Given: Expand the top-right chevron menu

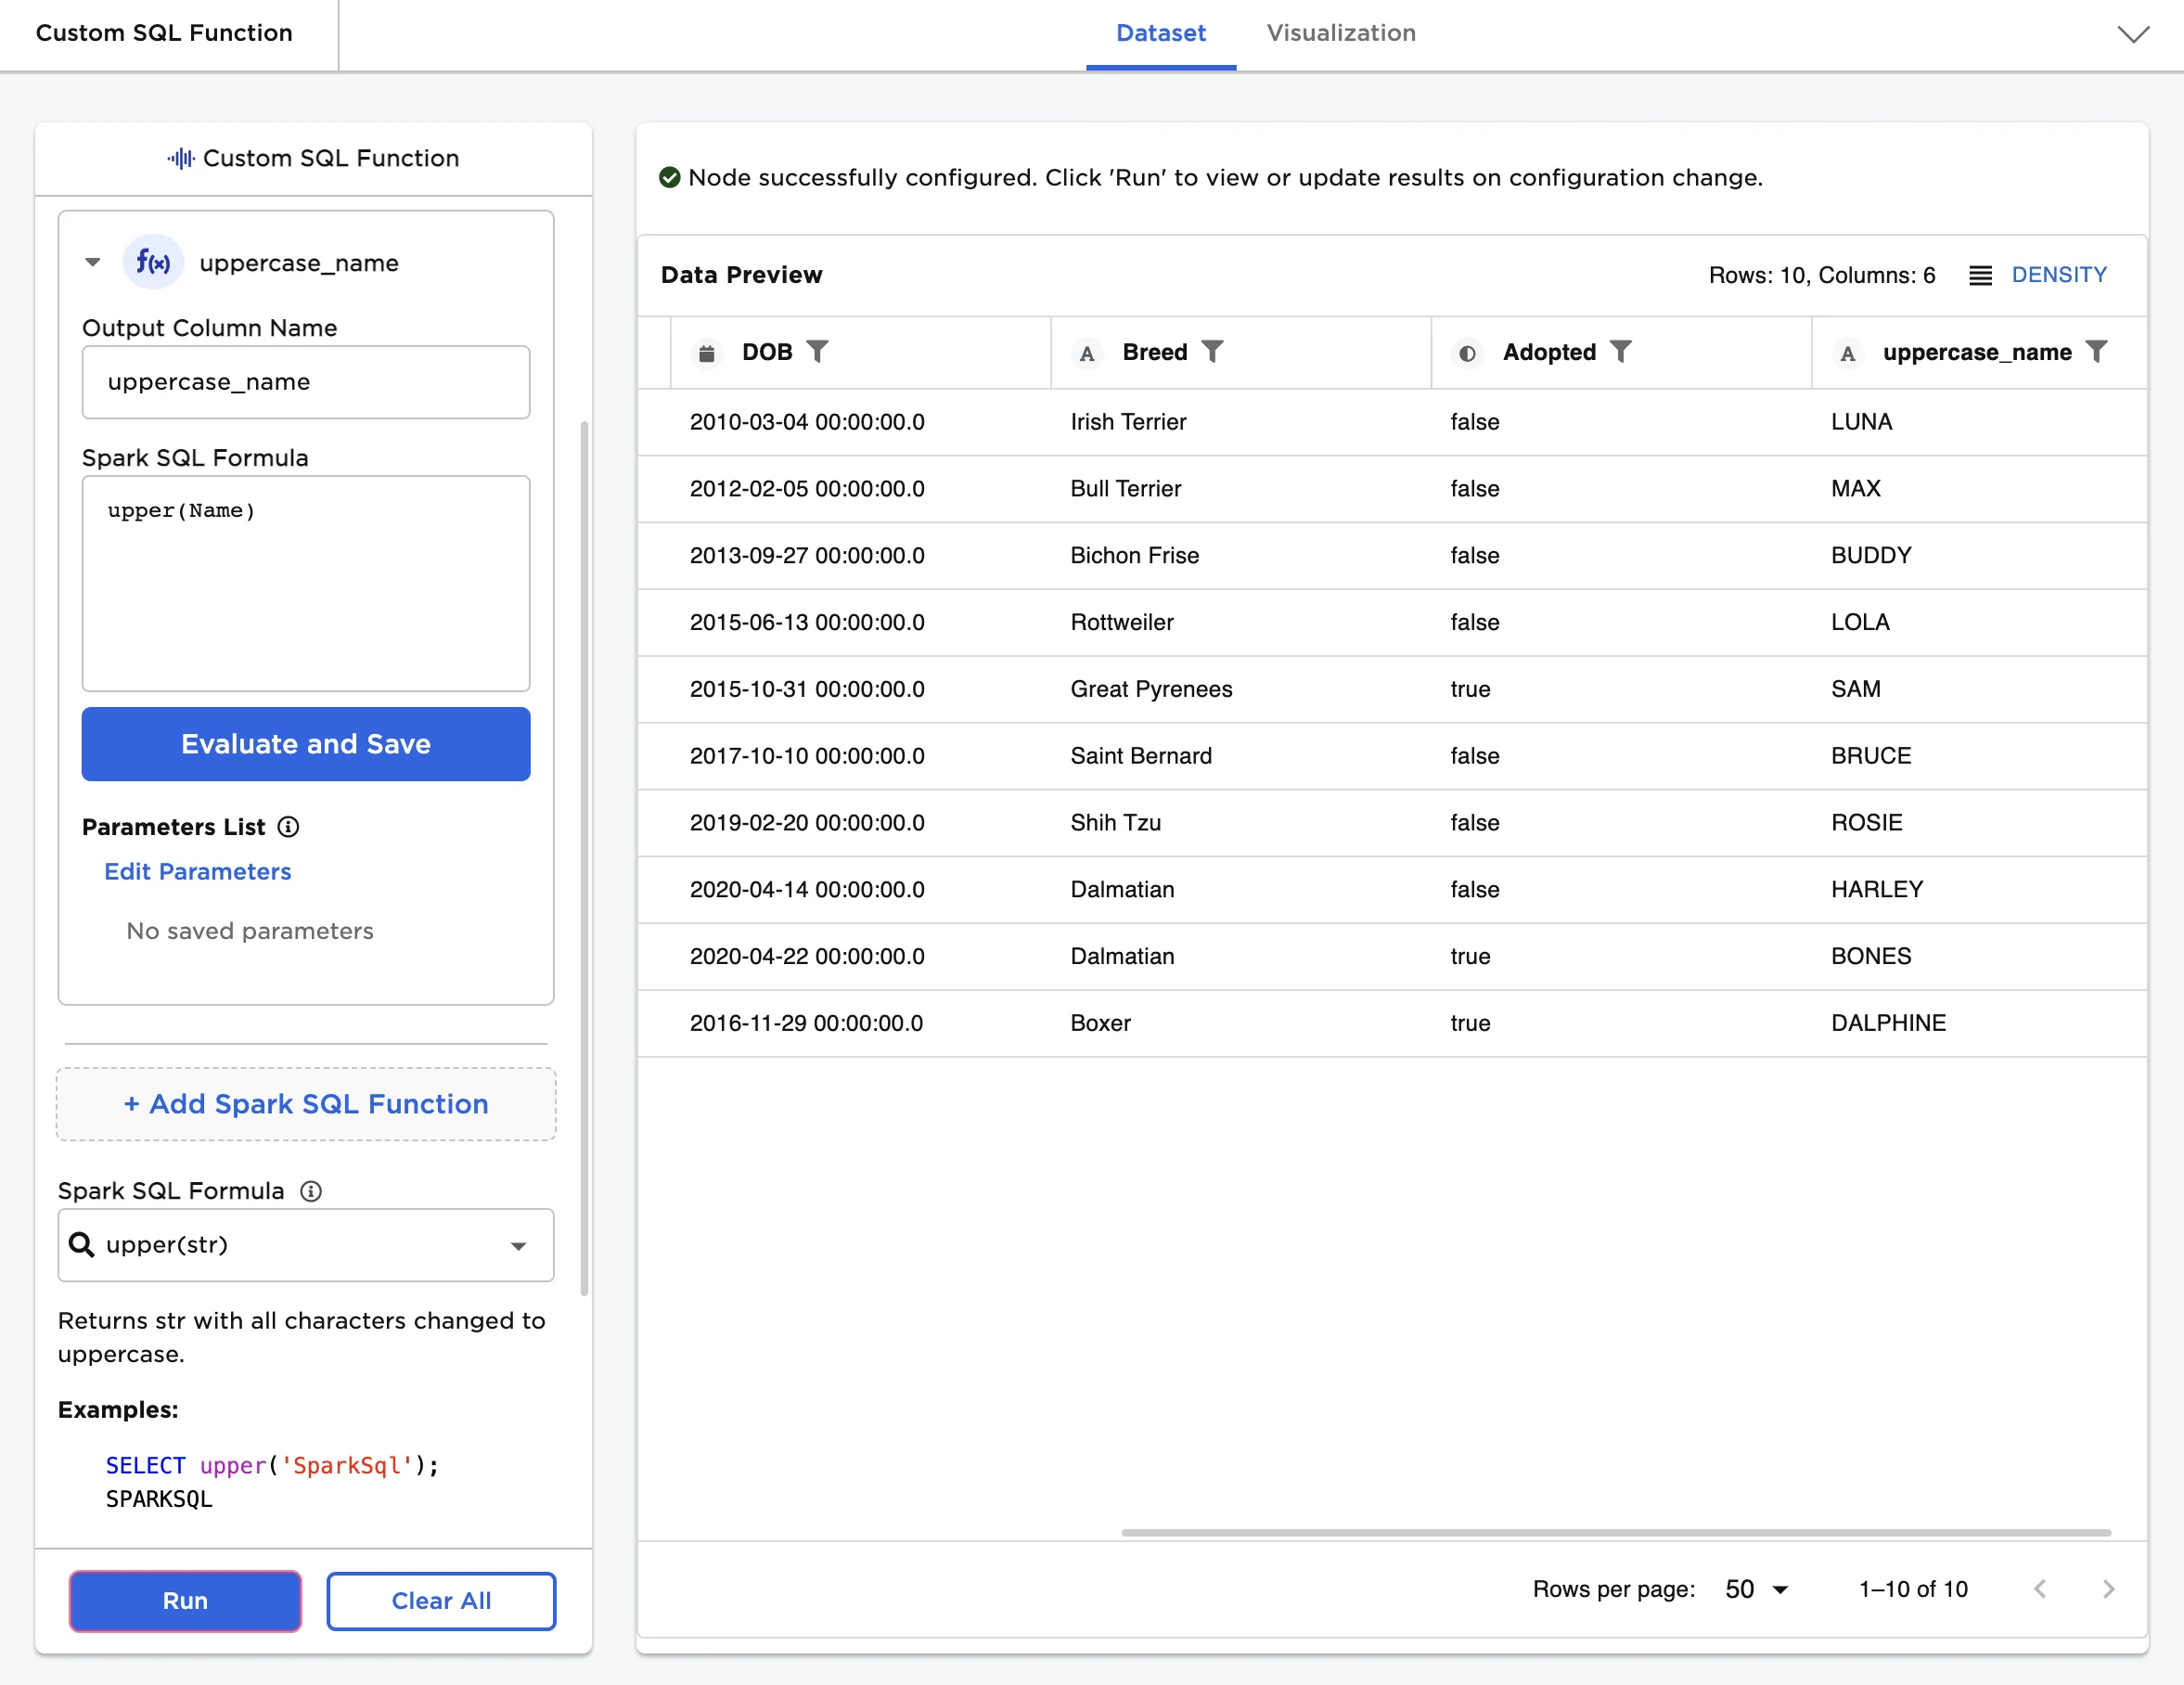Looking at the screenshot, I should 2134,34.
